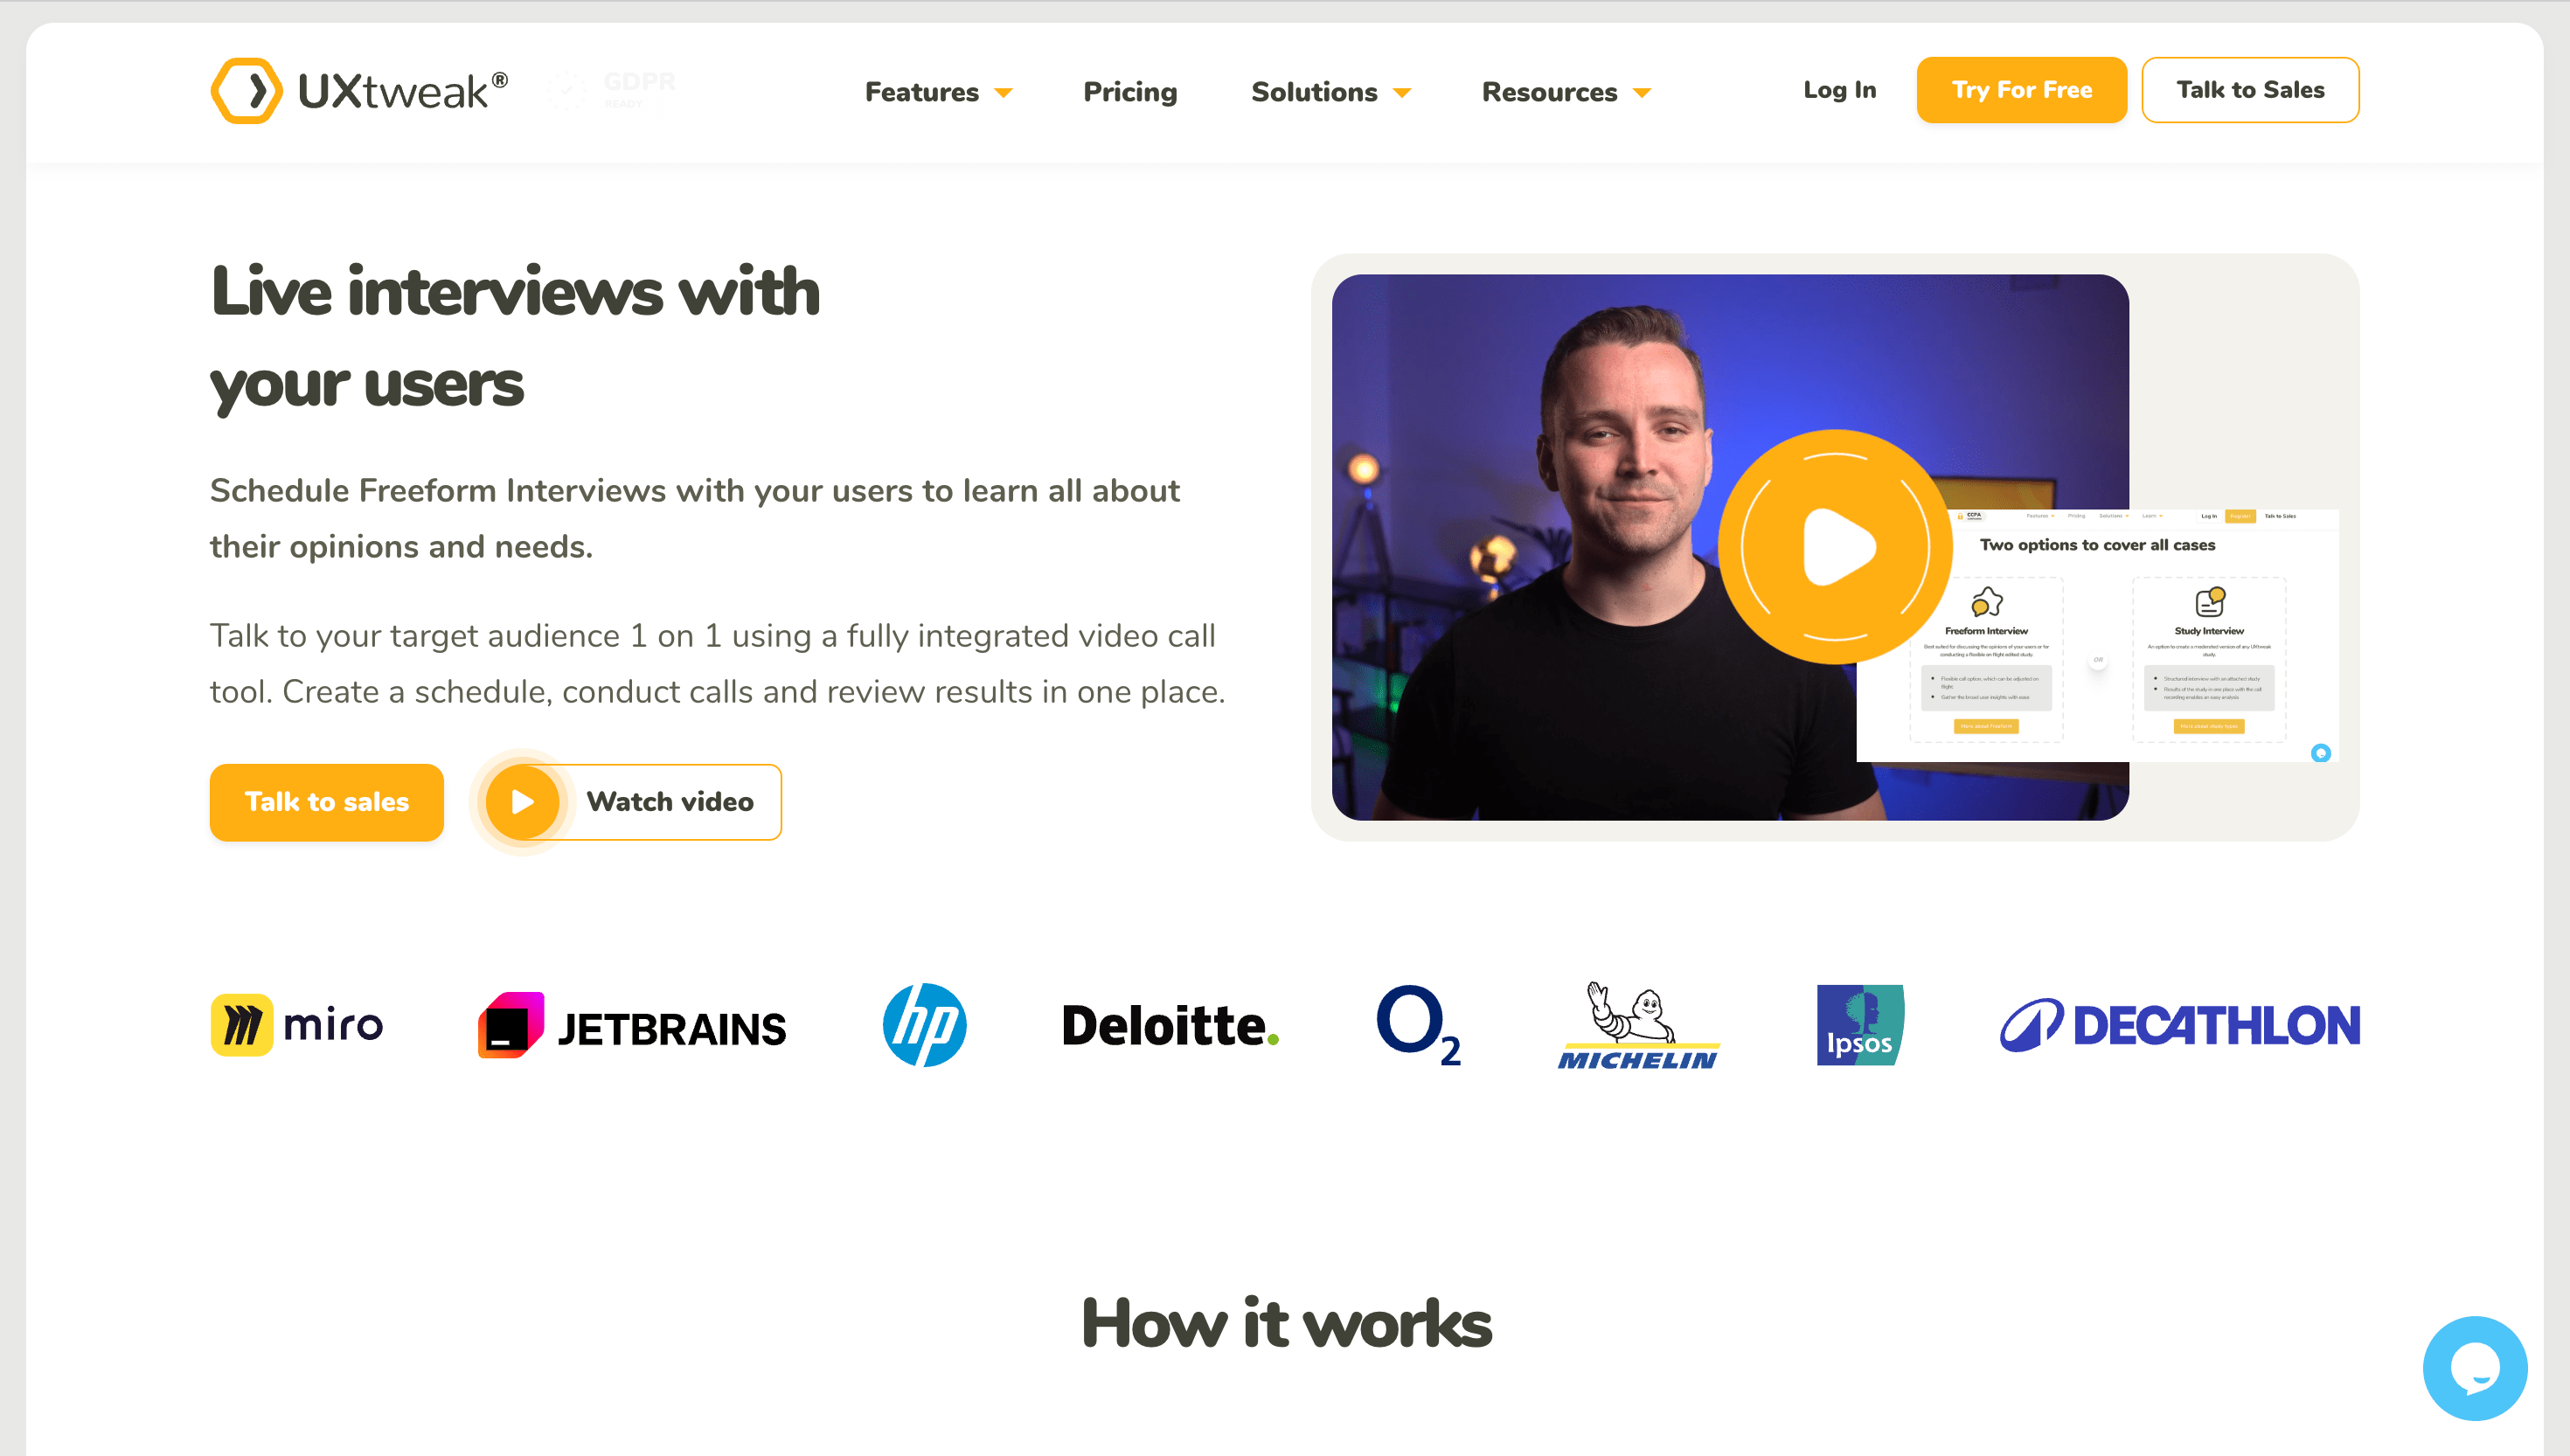
Task: Click the Try For Free button
Action: point(2021,90)
